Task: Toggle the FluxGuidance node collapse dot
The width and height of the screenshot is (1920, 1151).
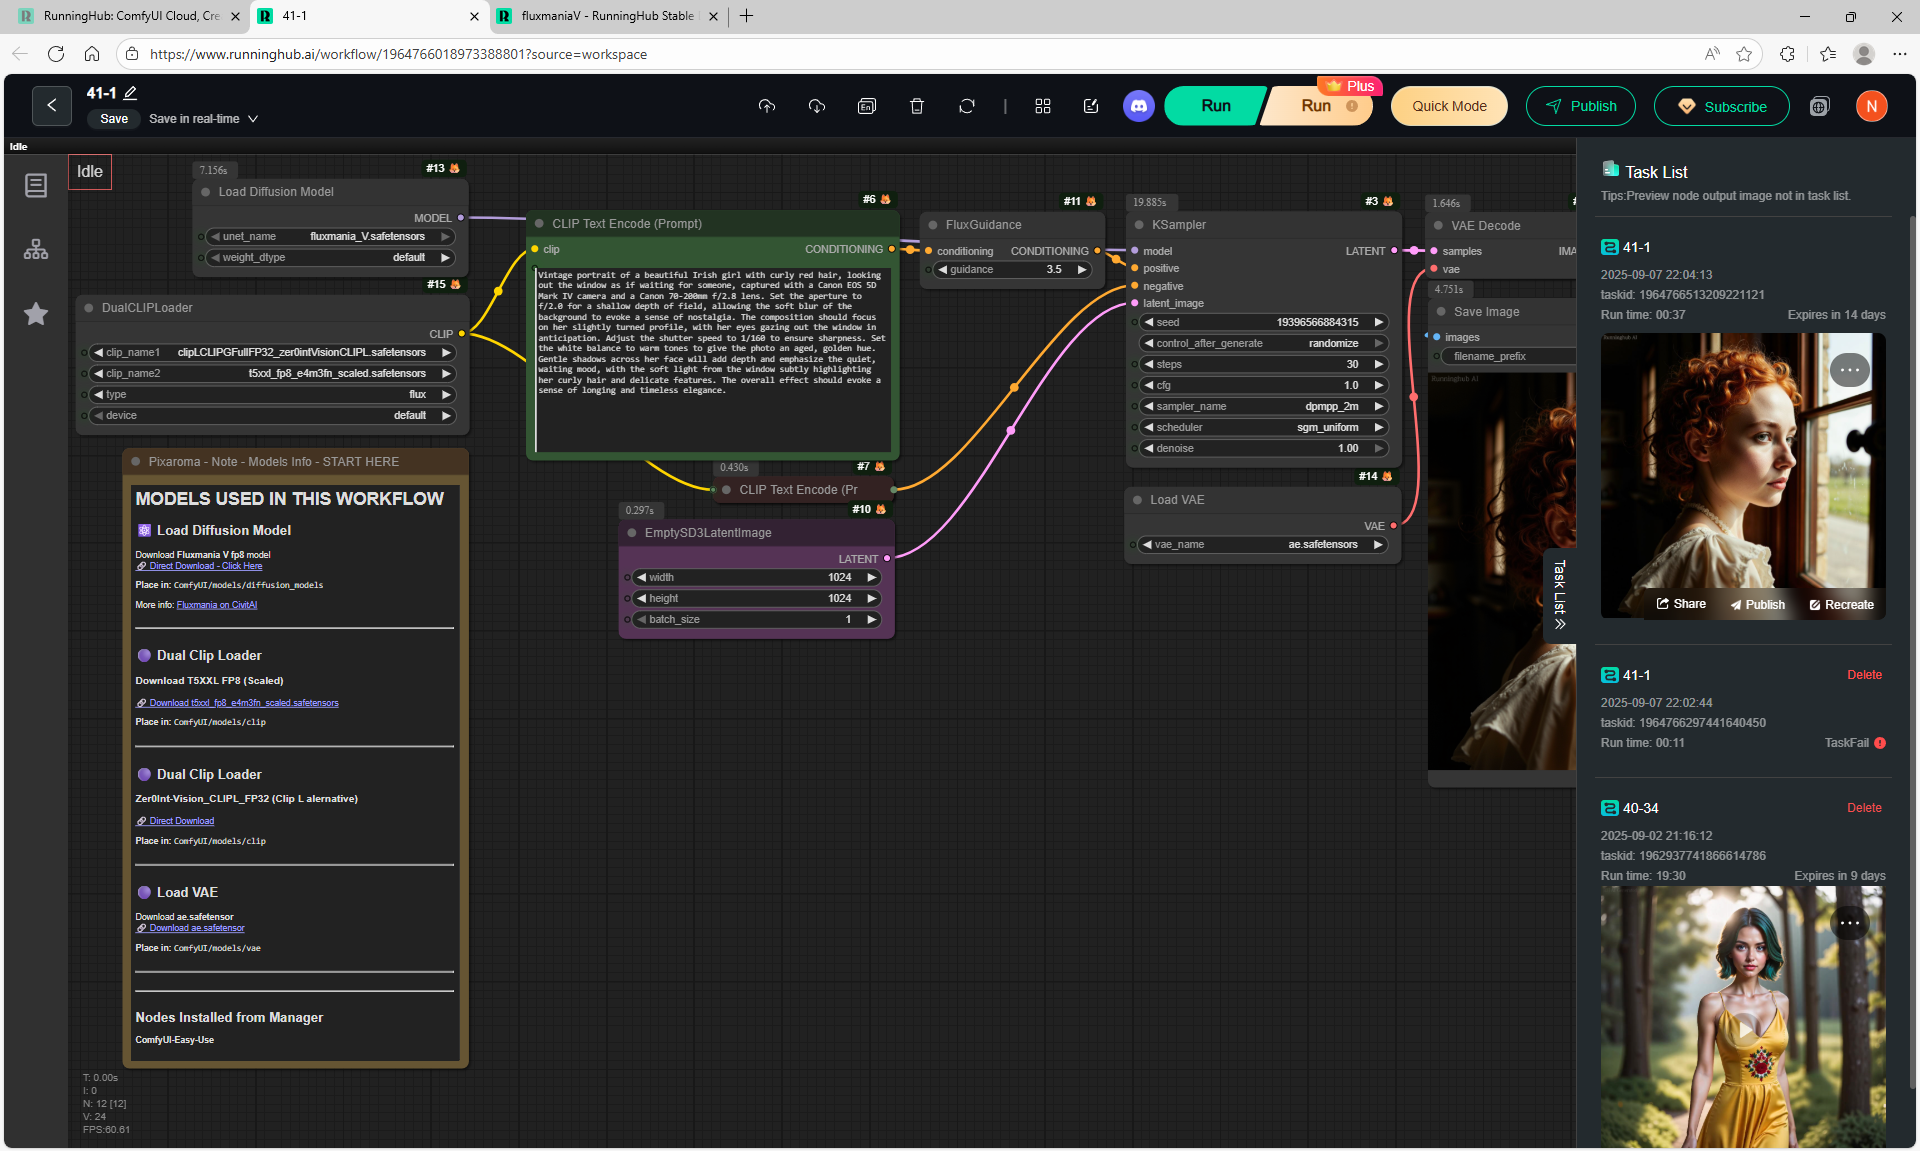Action: tap(932, 225)
